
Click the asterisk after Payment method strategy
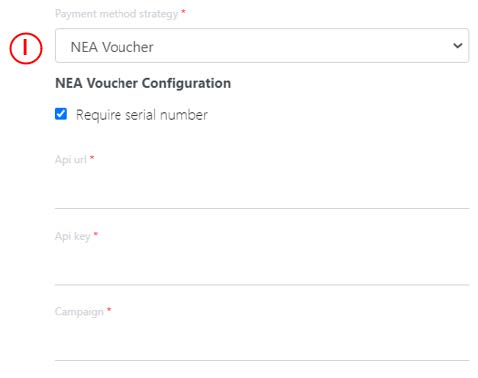coord(183,12)
